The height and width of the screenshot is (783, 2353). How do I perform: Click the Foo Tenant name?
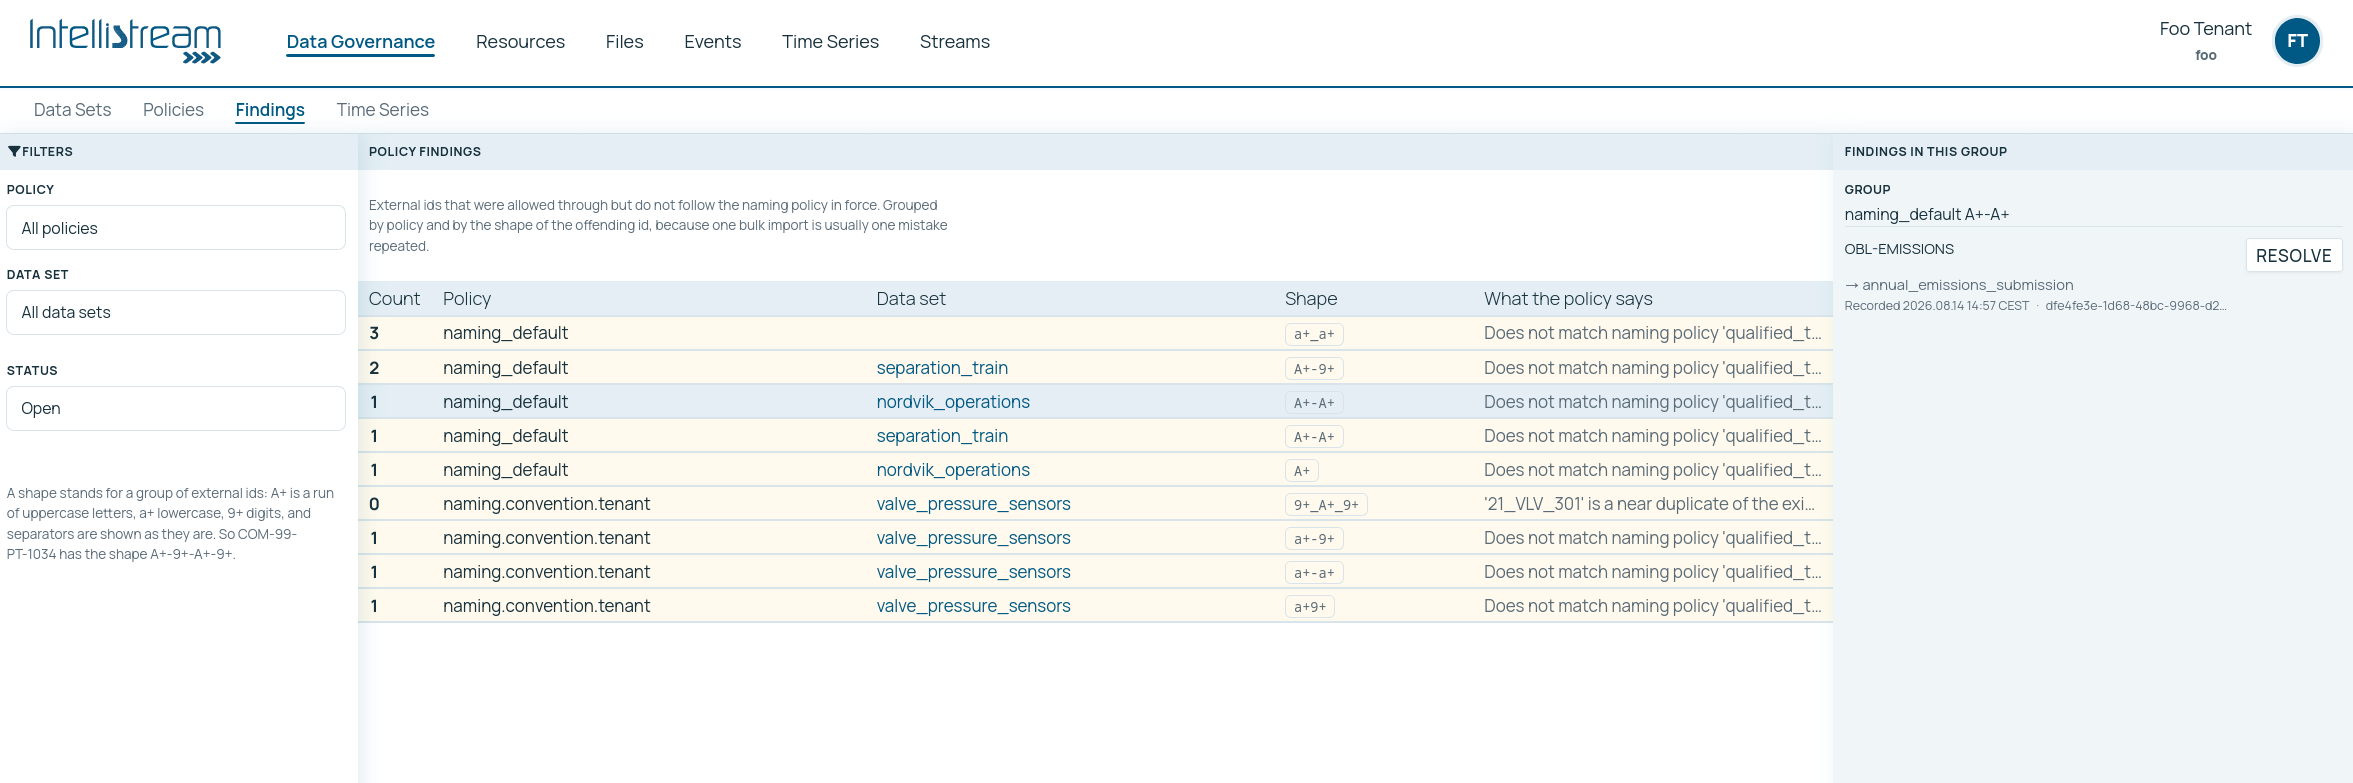point(2205,29)
